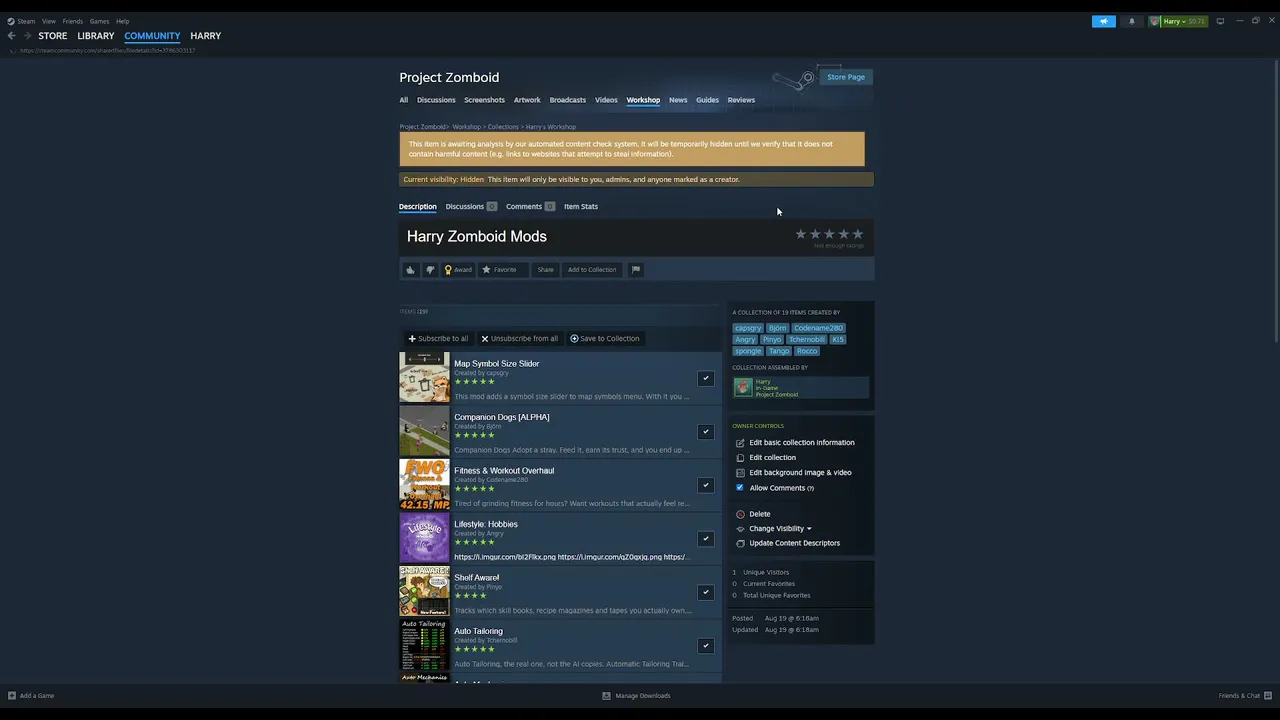1280x720 pixels.
Task: Toggle subscription for Companion Dogs [ALPHA]
Action: coord(705,432)
